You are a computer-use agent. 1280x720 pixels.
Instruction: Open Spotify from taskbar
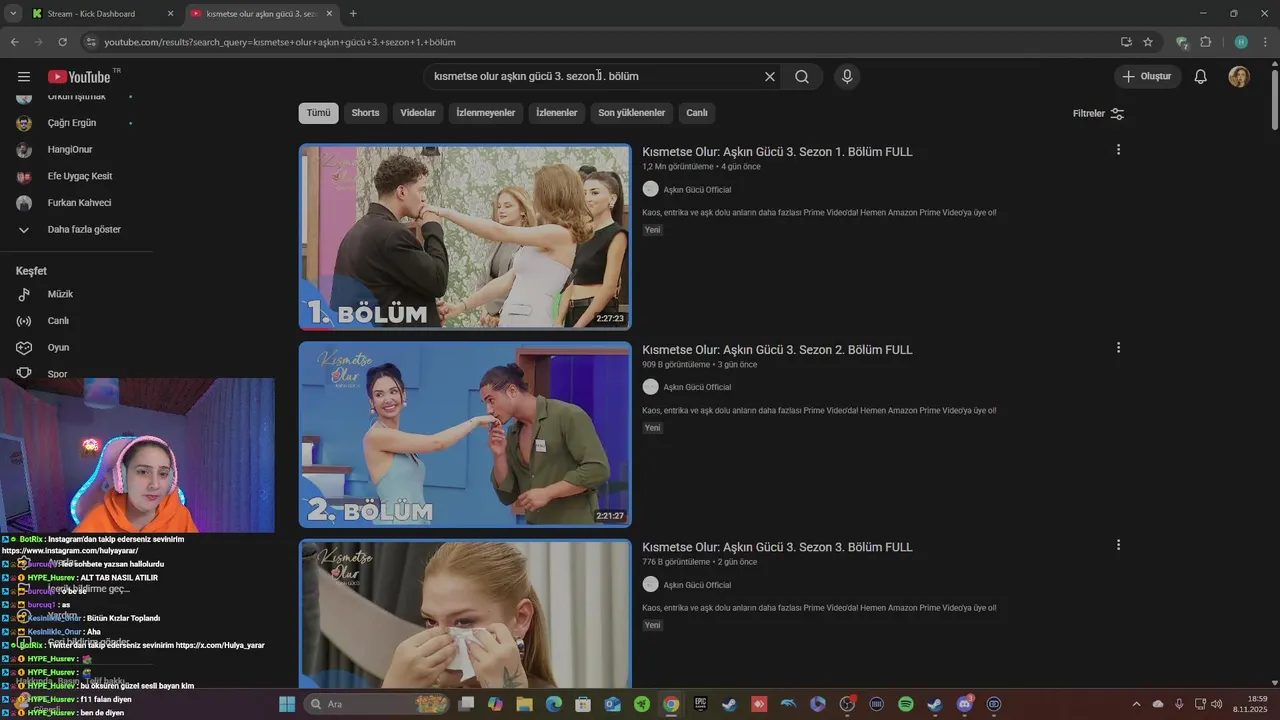point(906,704)
